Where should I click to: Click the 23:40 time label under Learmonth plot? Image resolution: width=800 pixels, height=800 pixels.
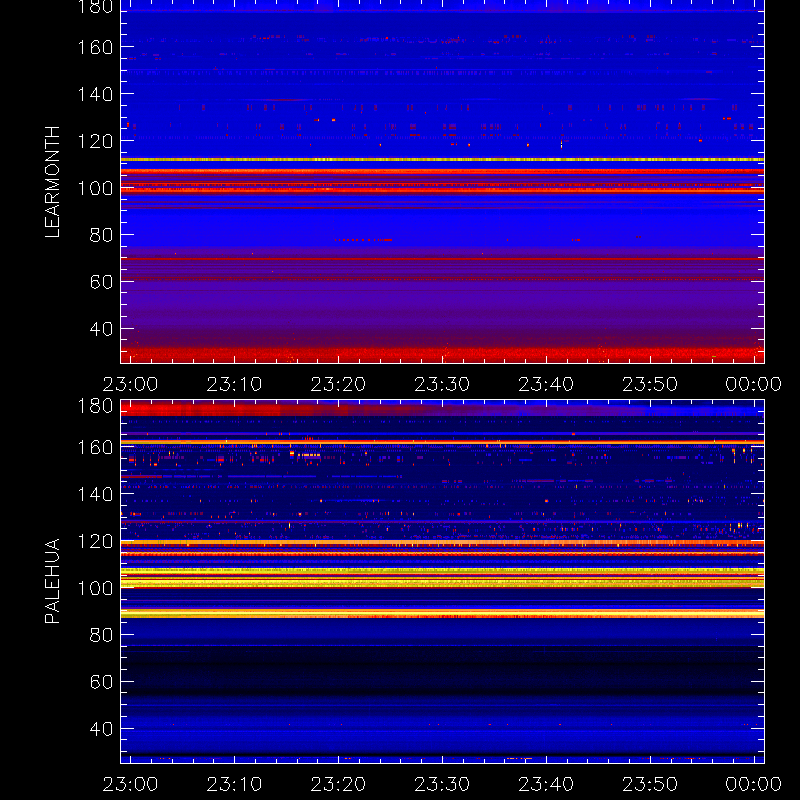pos(546,384)
